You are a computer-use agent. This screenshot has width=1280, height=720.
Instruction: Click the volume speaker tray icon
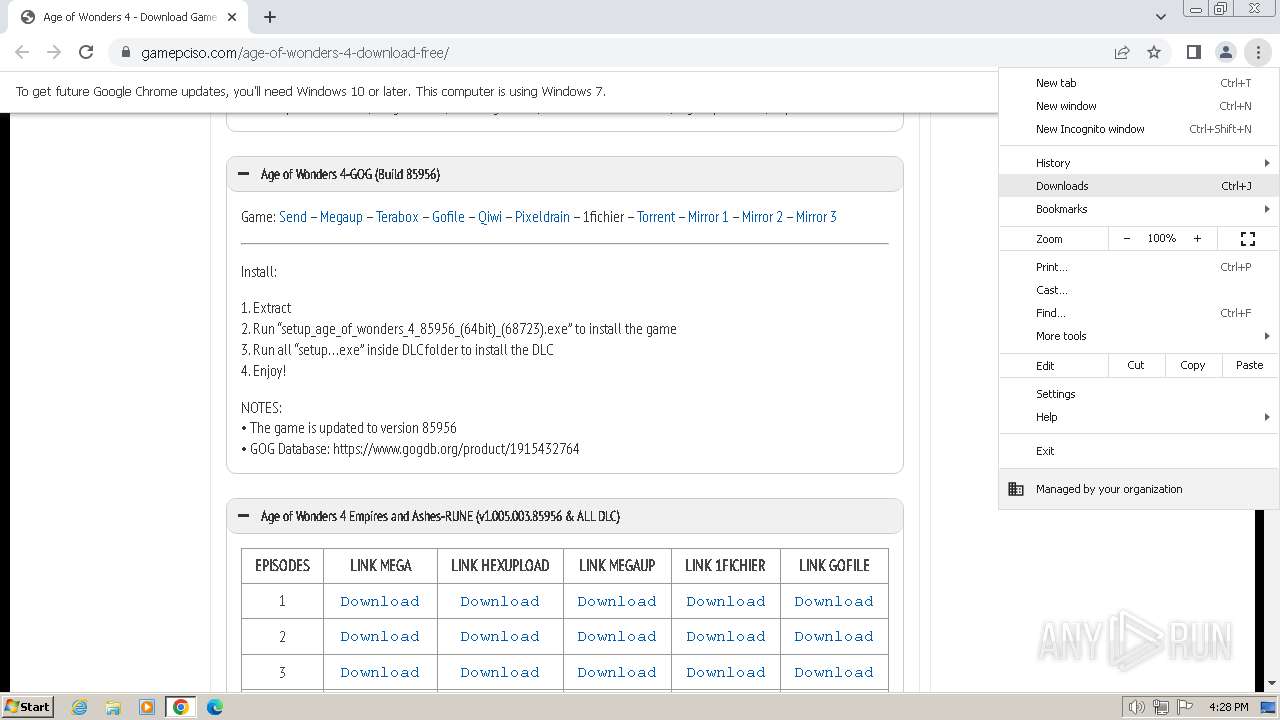pyautogui.click(x=1137, y=707)
